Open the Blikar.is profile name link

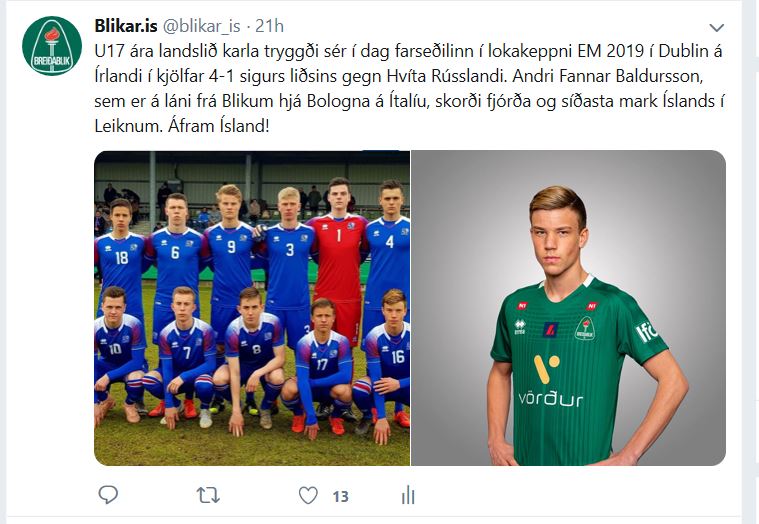[x=126, y=26]
